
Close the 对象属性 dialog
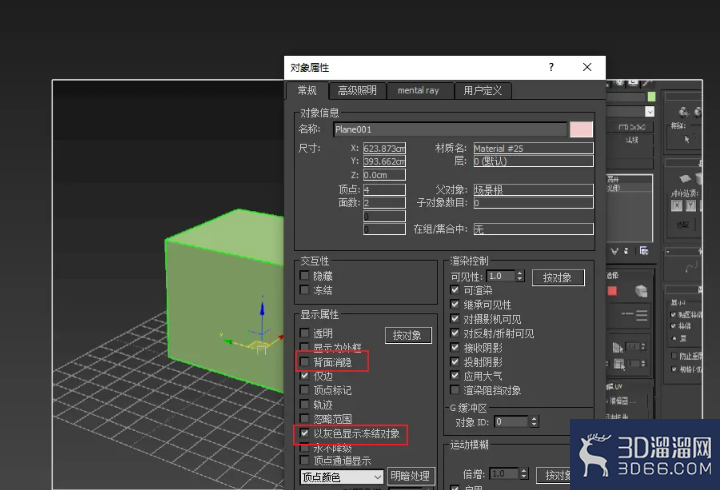pos(587,67)
